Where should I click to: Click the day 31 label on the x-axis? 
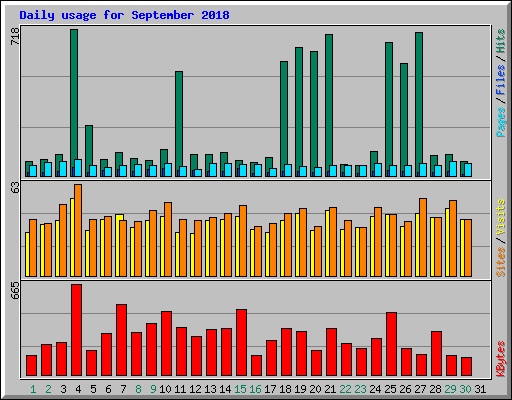pyautogui.click(x=480, y=389)
